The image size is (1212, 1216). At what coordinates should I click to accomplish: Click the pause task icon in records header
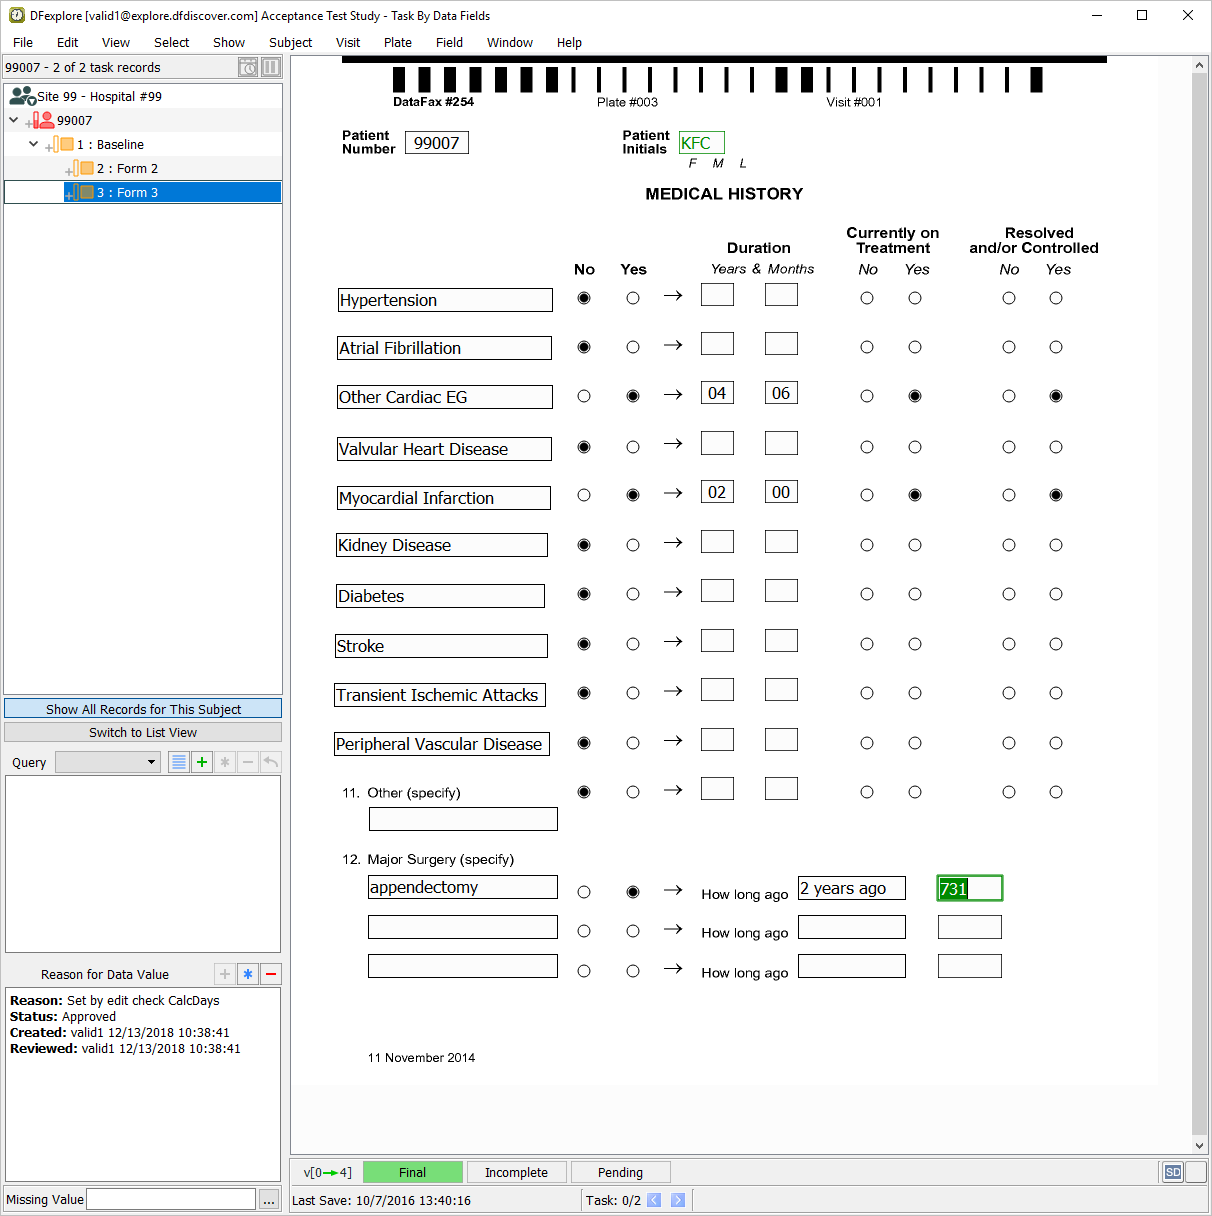[x=271, y=67]
